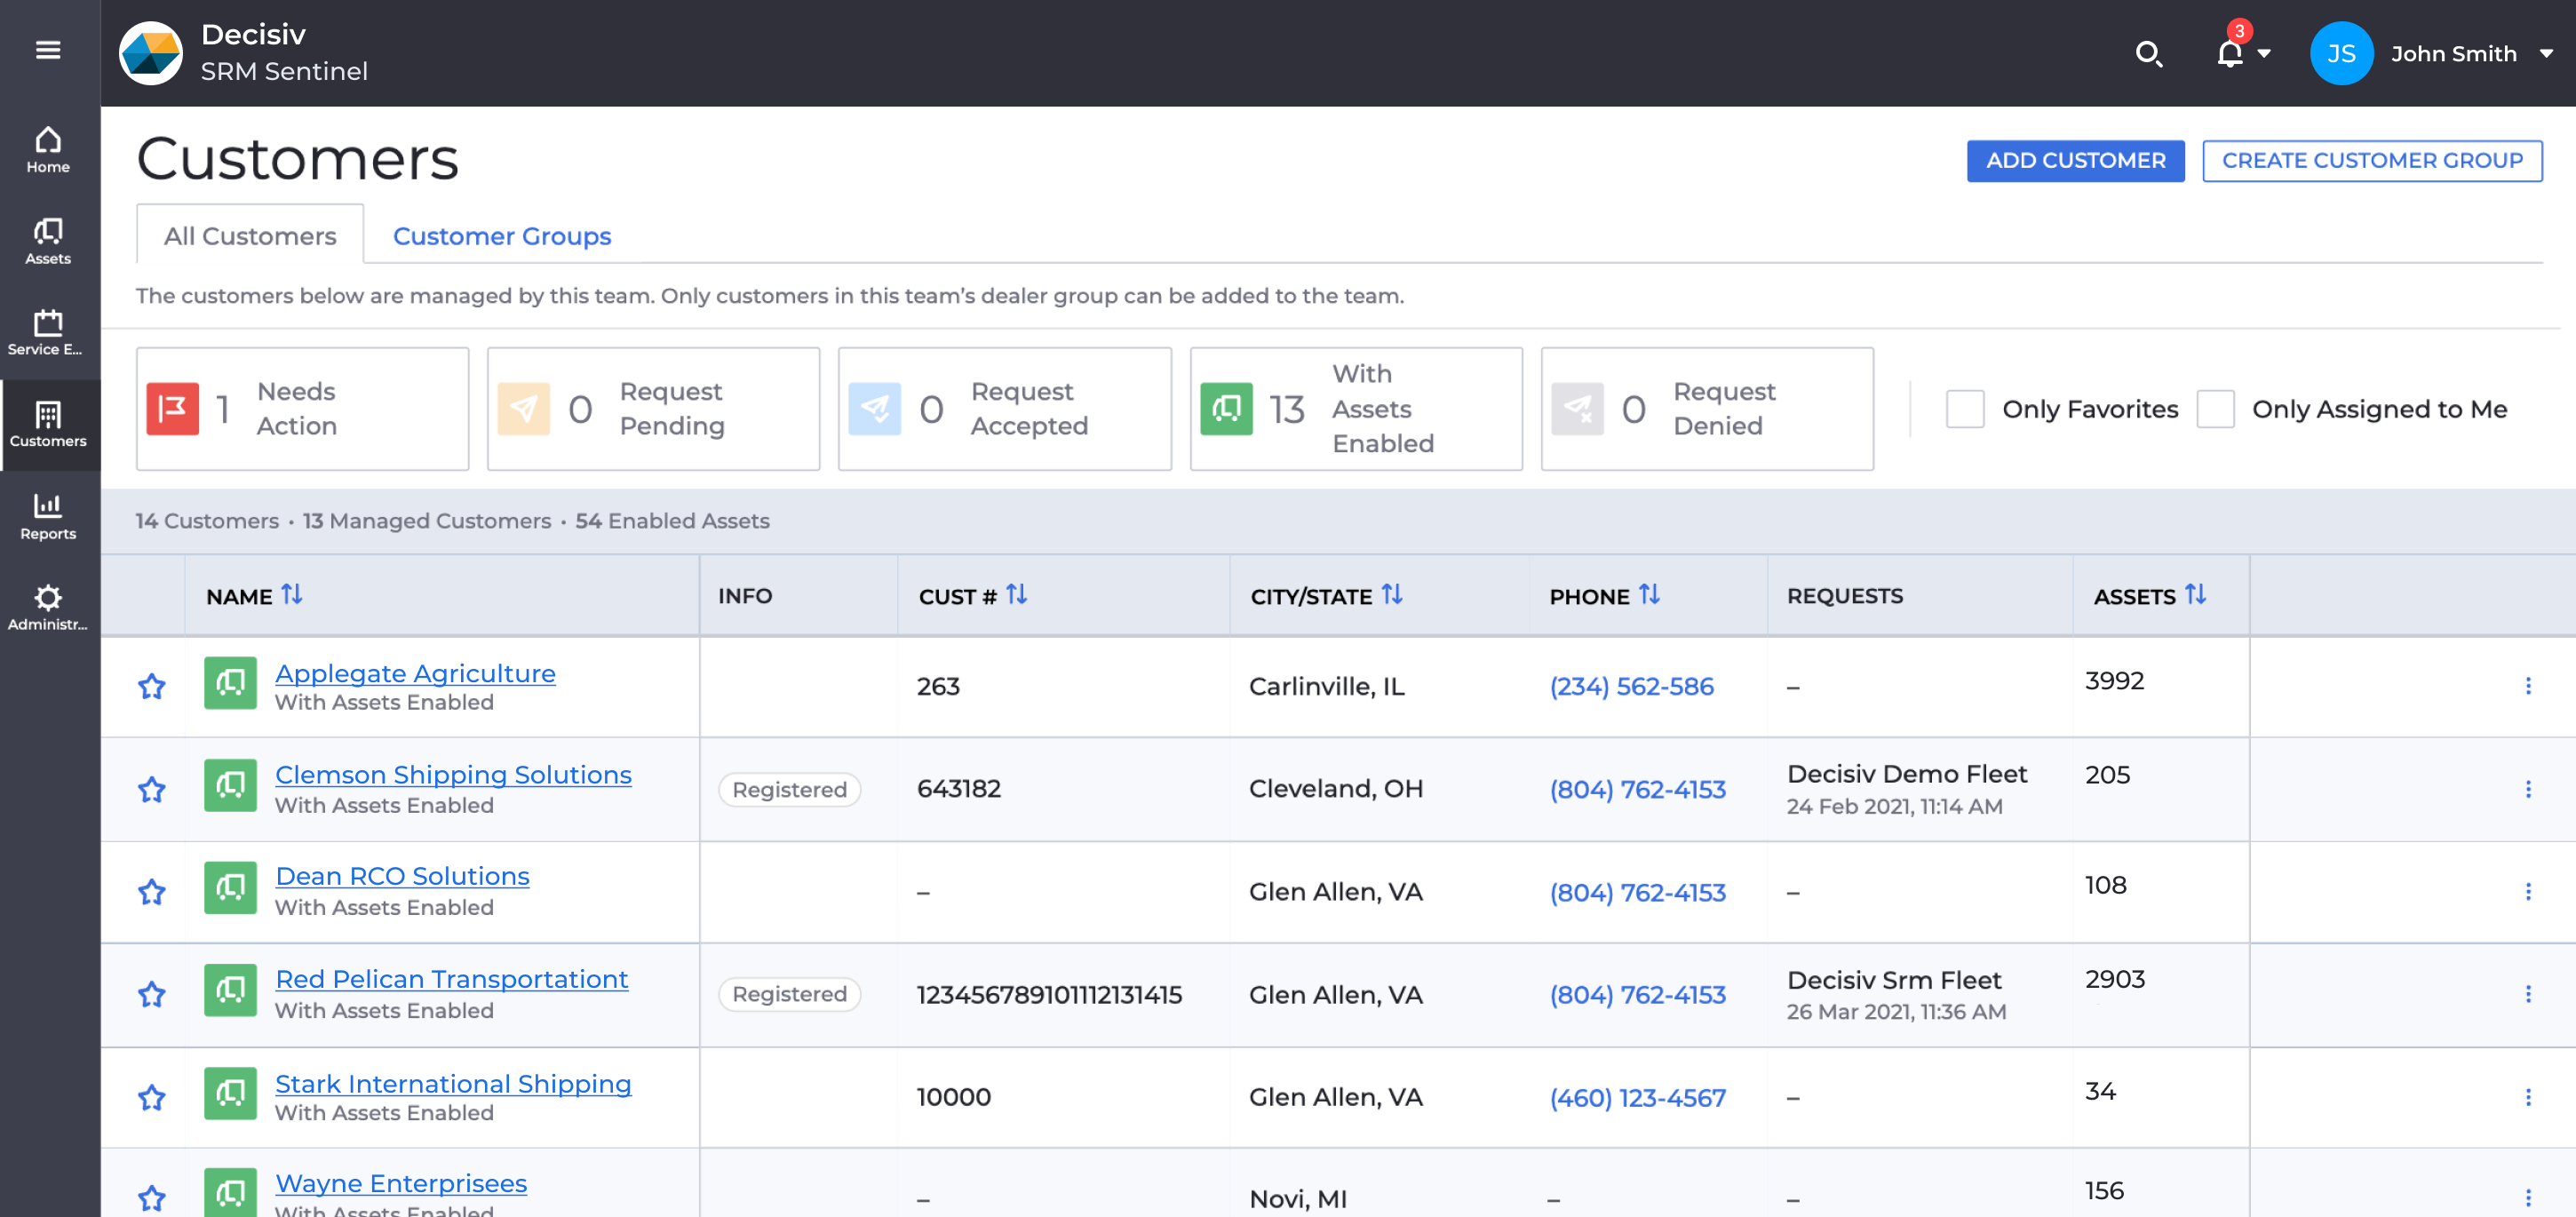This screenshot has height=1217, width=2576.
Task: Click Stark International Shipping status icon
Action: coord(230,1093)
